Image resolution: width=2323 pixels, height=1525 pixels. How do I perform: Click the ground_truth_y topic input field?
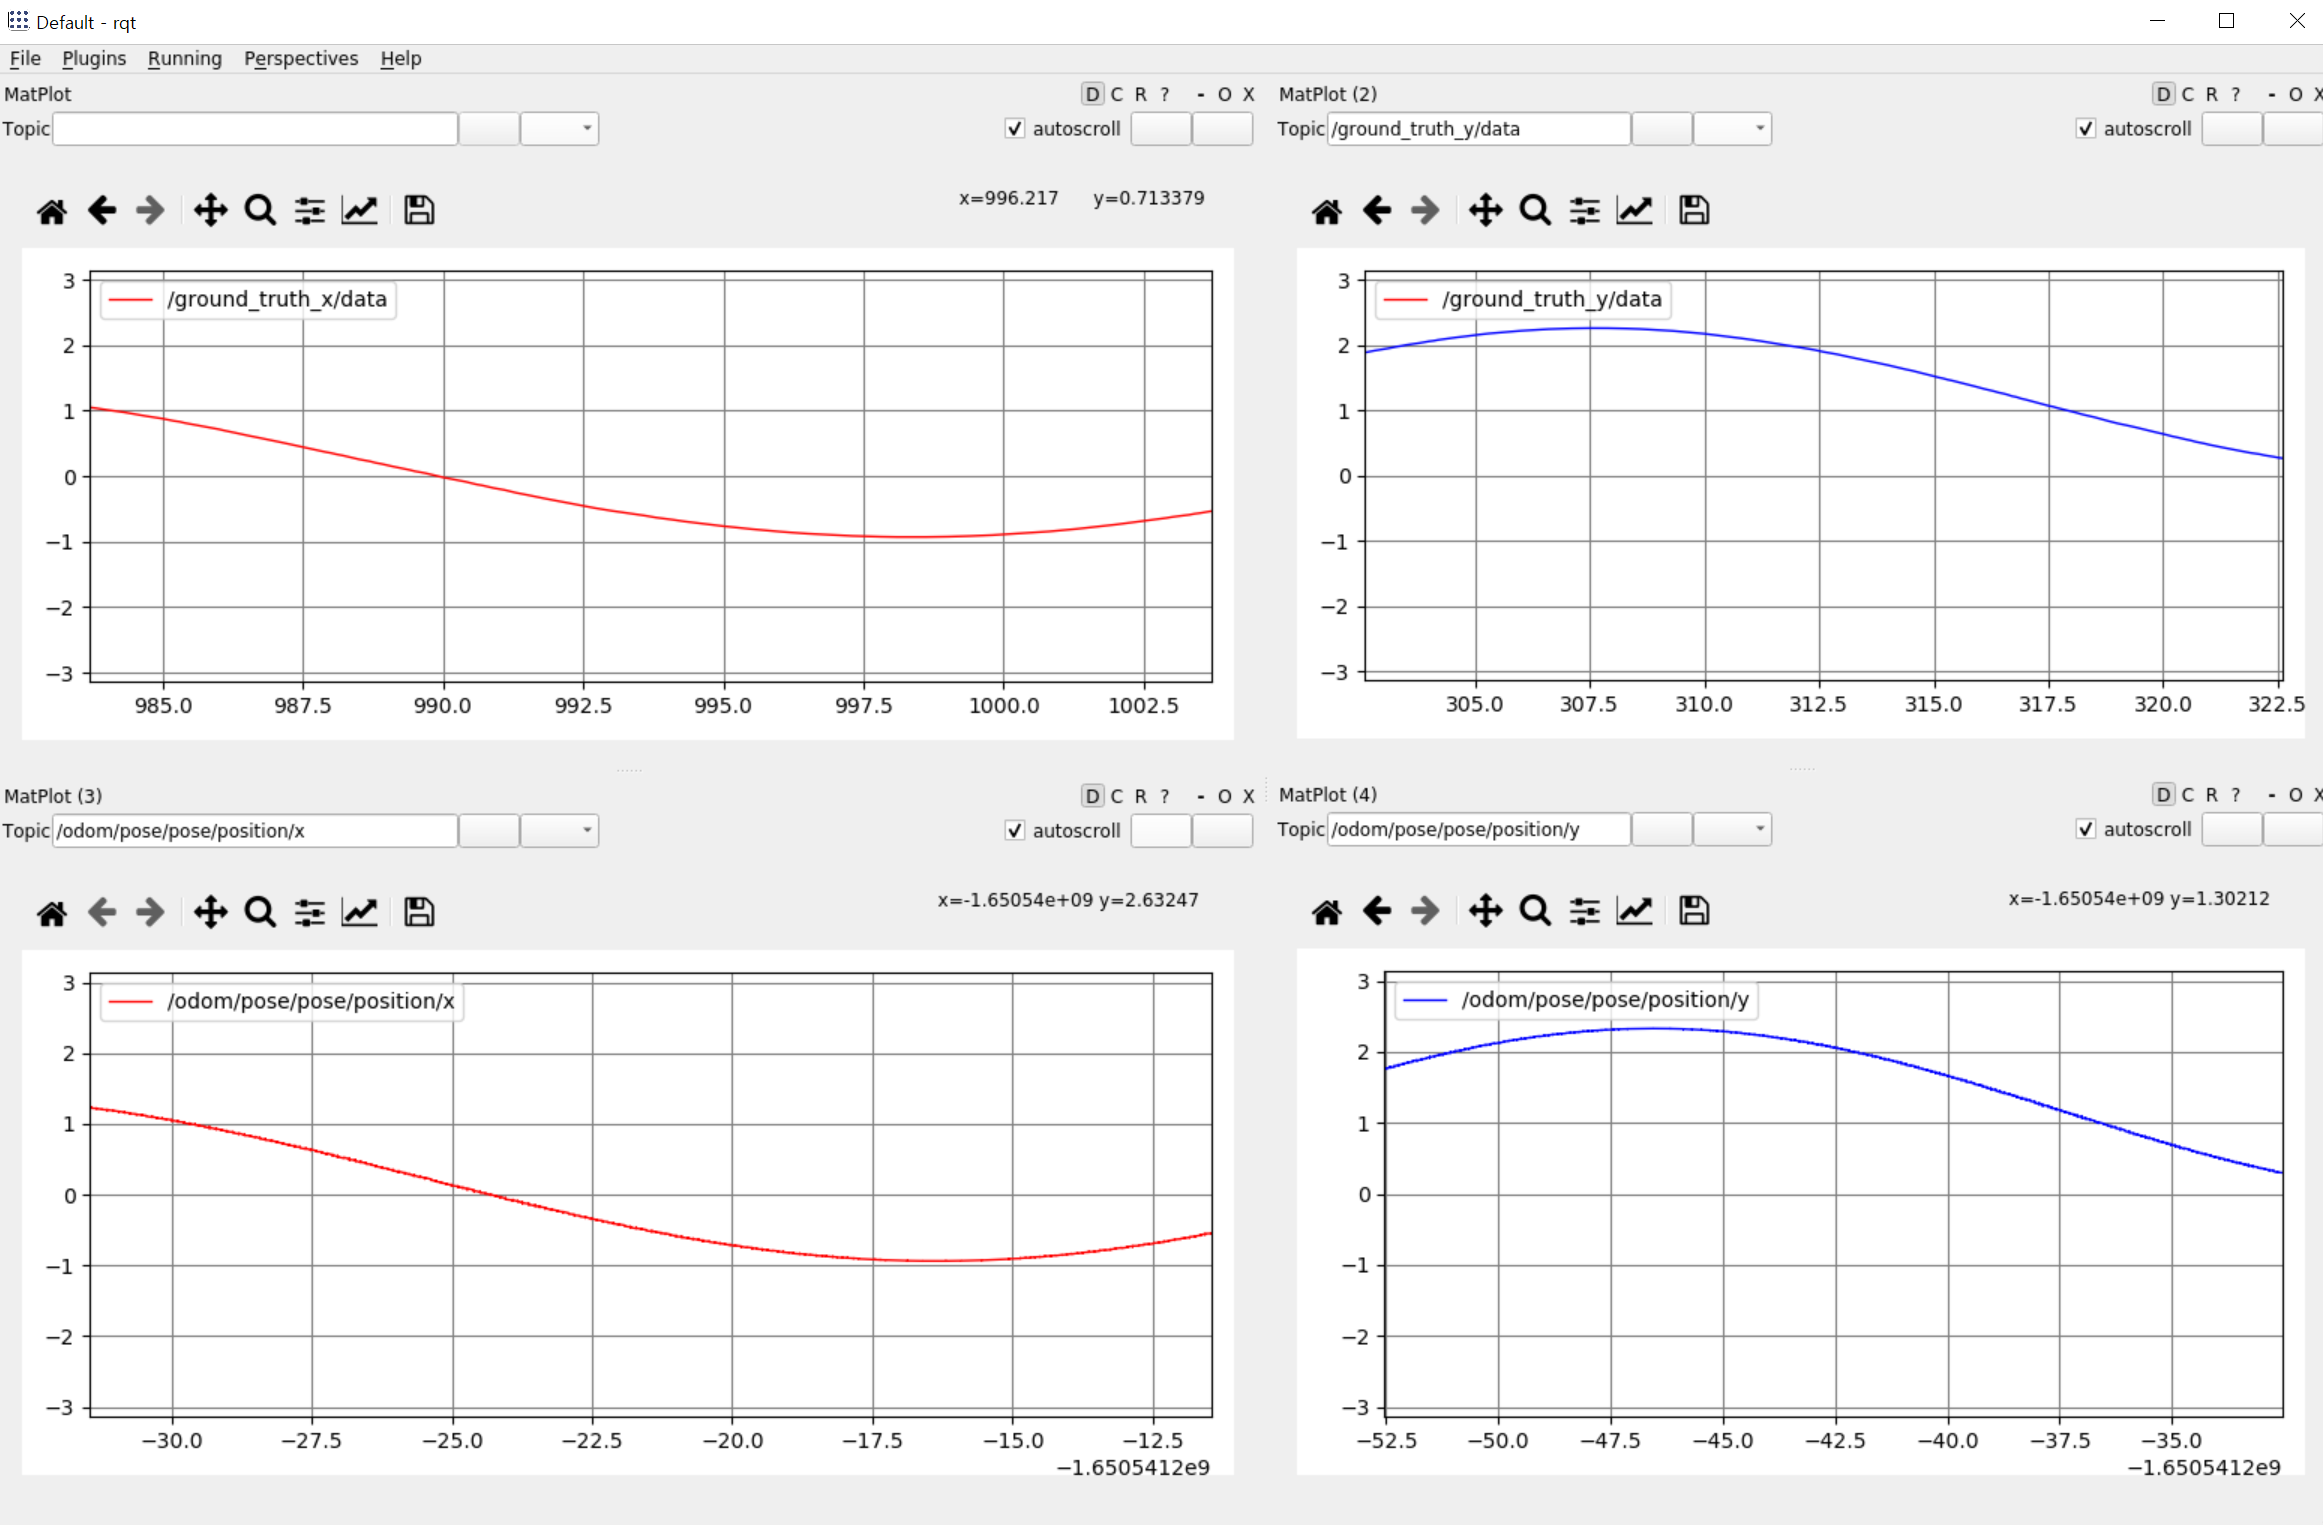(x=1475, y=128)
